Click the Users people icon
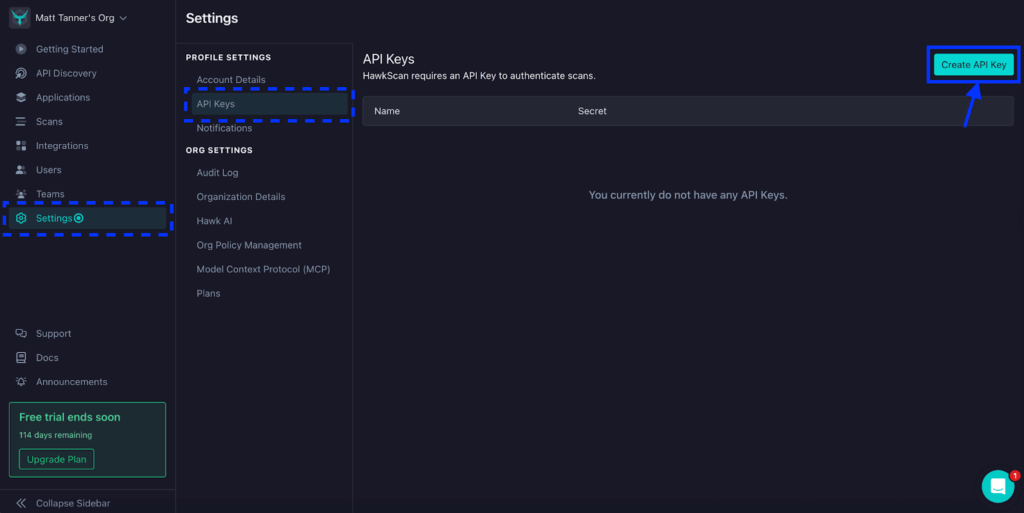The width and height of the screenshot is (1024, 513). pos(21,170)
